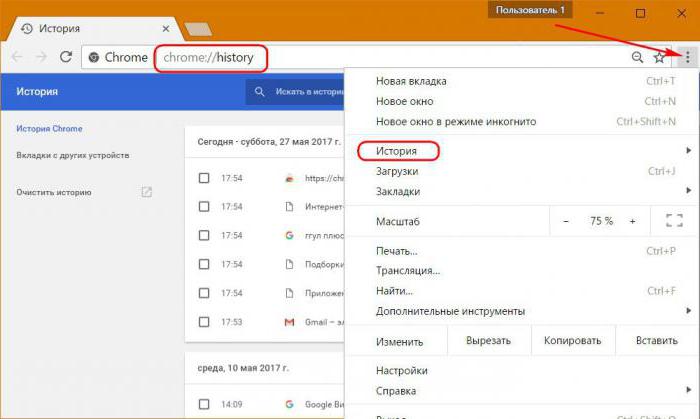
Task: Click the zoom magnifier icon in address bar
Action: [637, 57]
